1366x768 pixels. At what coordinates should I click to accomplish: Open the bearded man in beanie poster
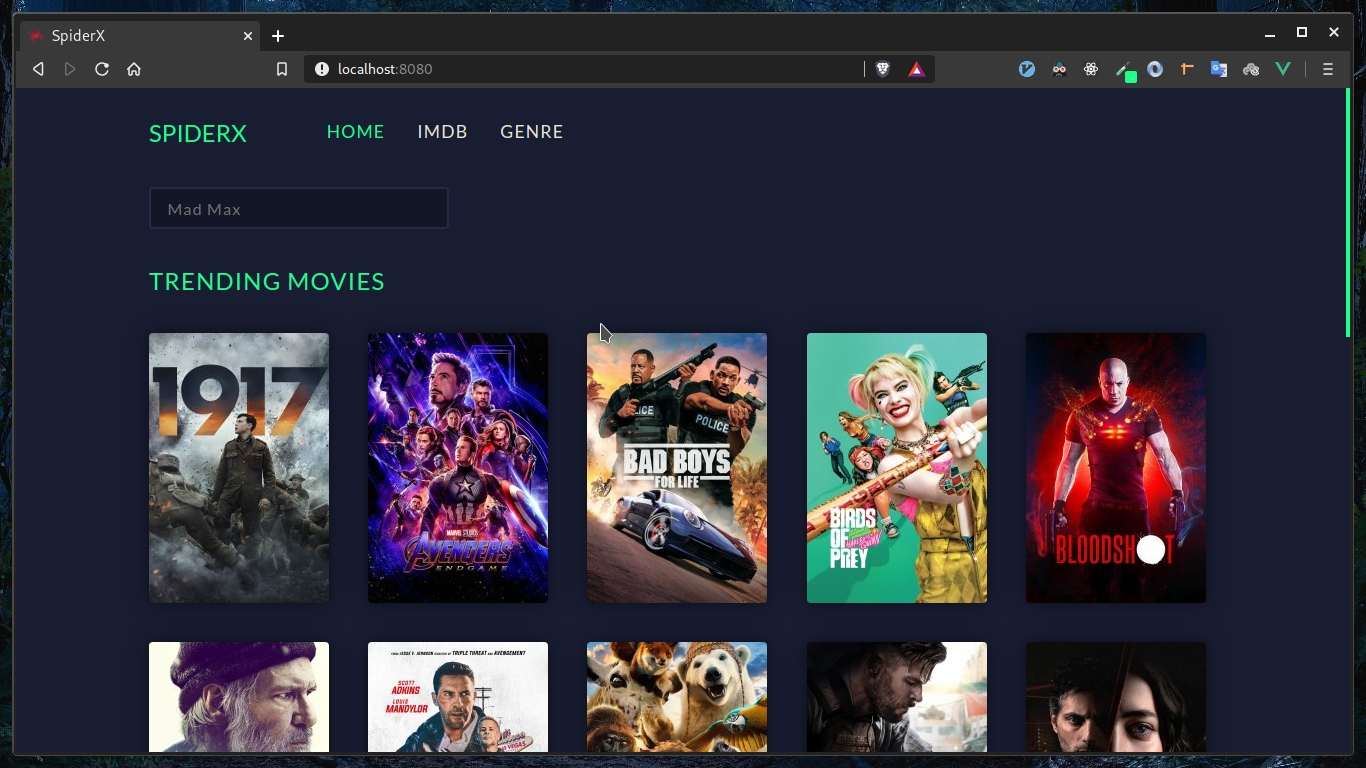(x=239, y=697)
